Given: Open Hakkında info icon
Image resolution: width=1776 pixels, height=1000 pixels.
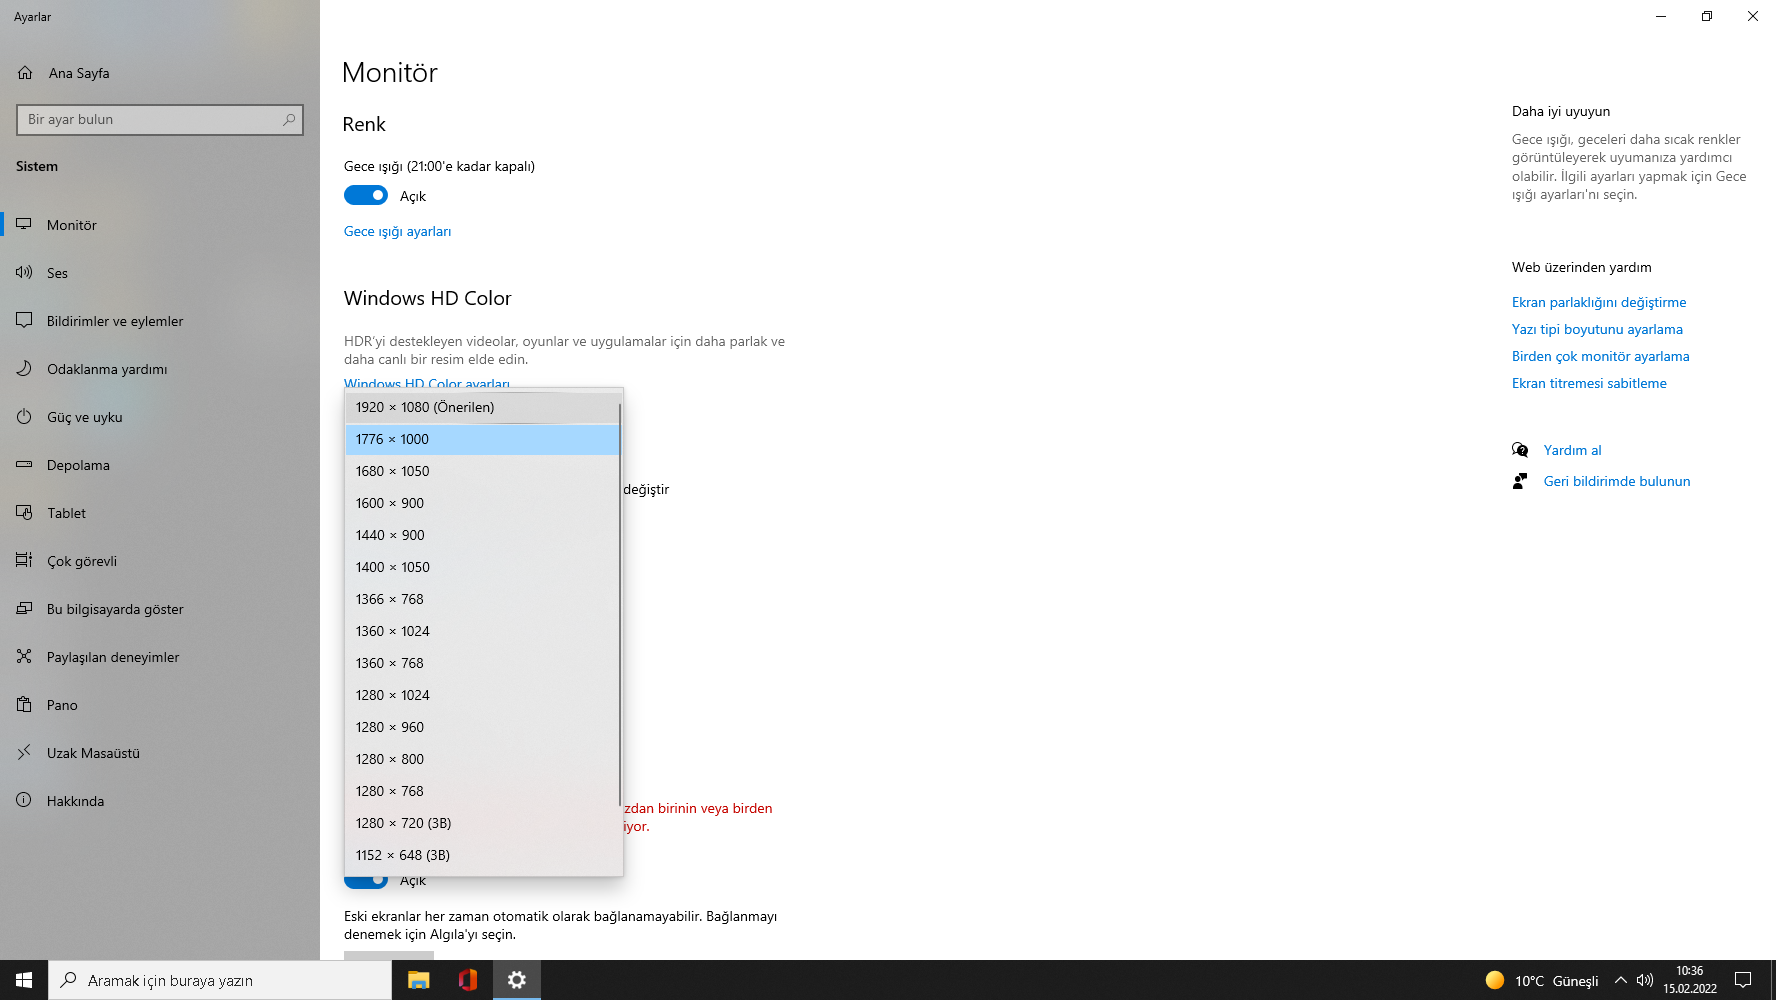Looking at the screenshot, I should click(24, 801).
